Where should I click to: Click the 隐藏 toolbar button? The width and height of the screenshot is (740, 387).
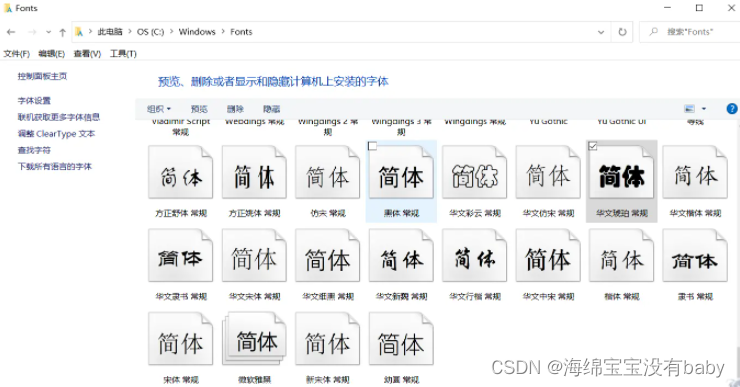click(271, 109)
